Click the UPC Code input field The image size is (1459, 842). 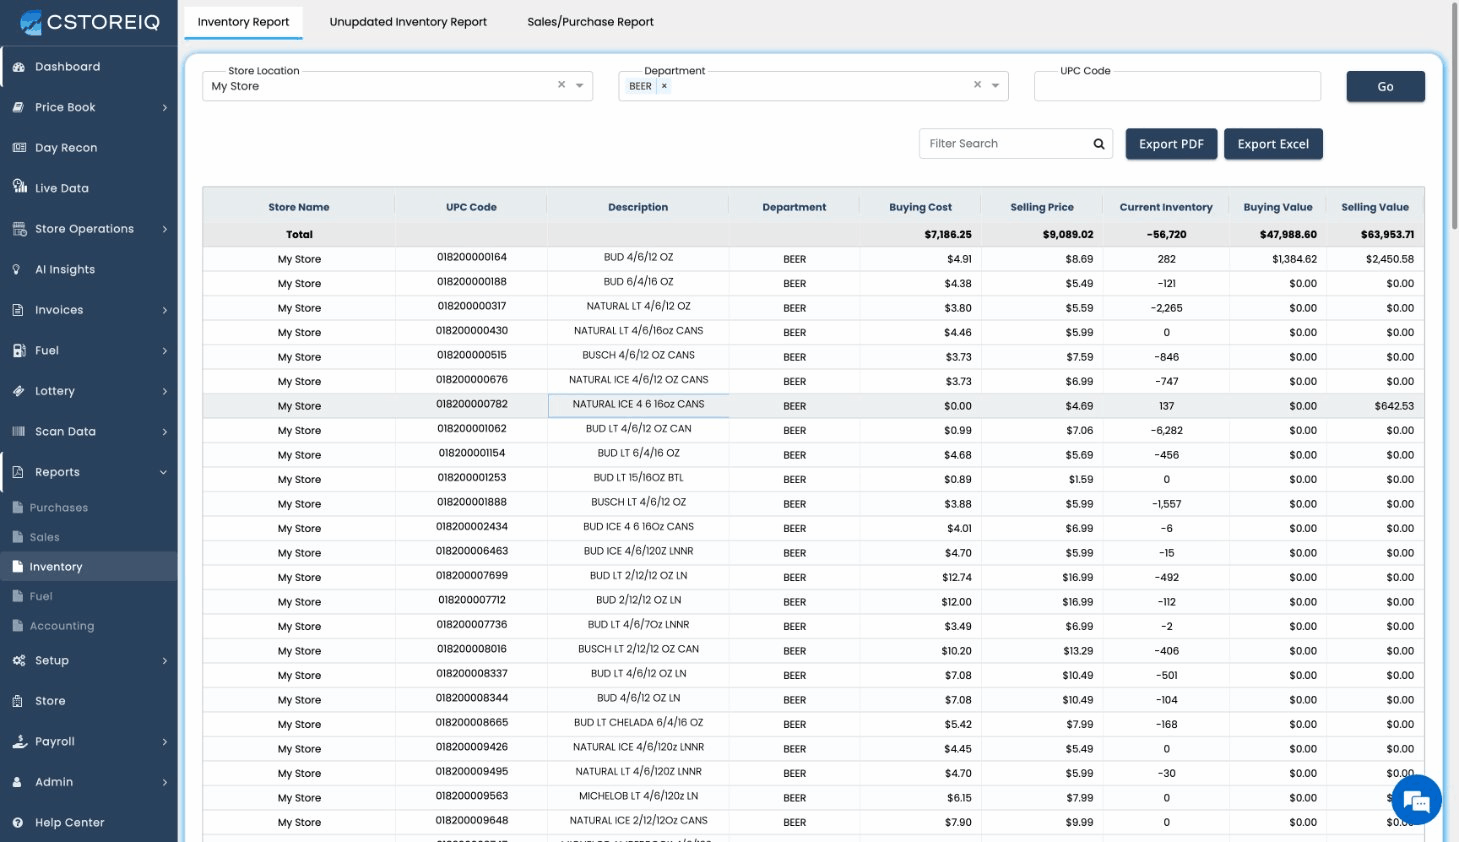[1177, 88]
